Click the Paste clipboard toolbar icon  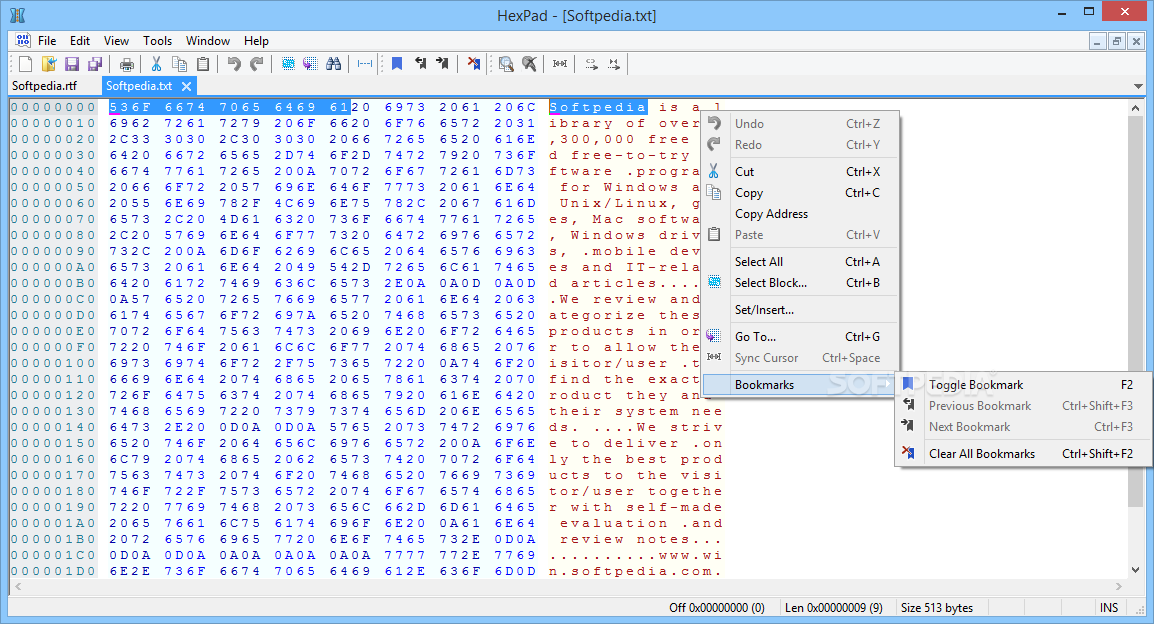click(202, 64)
